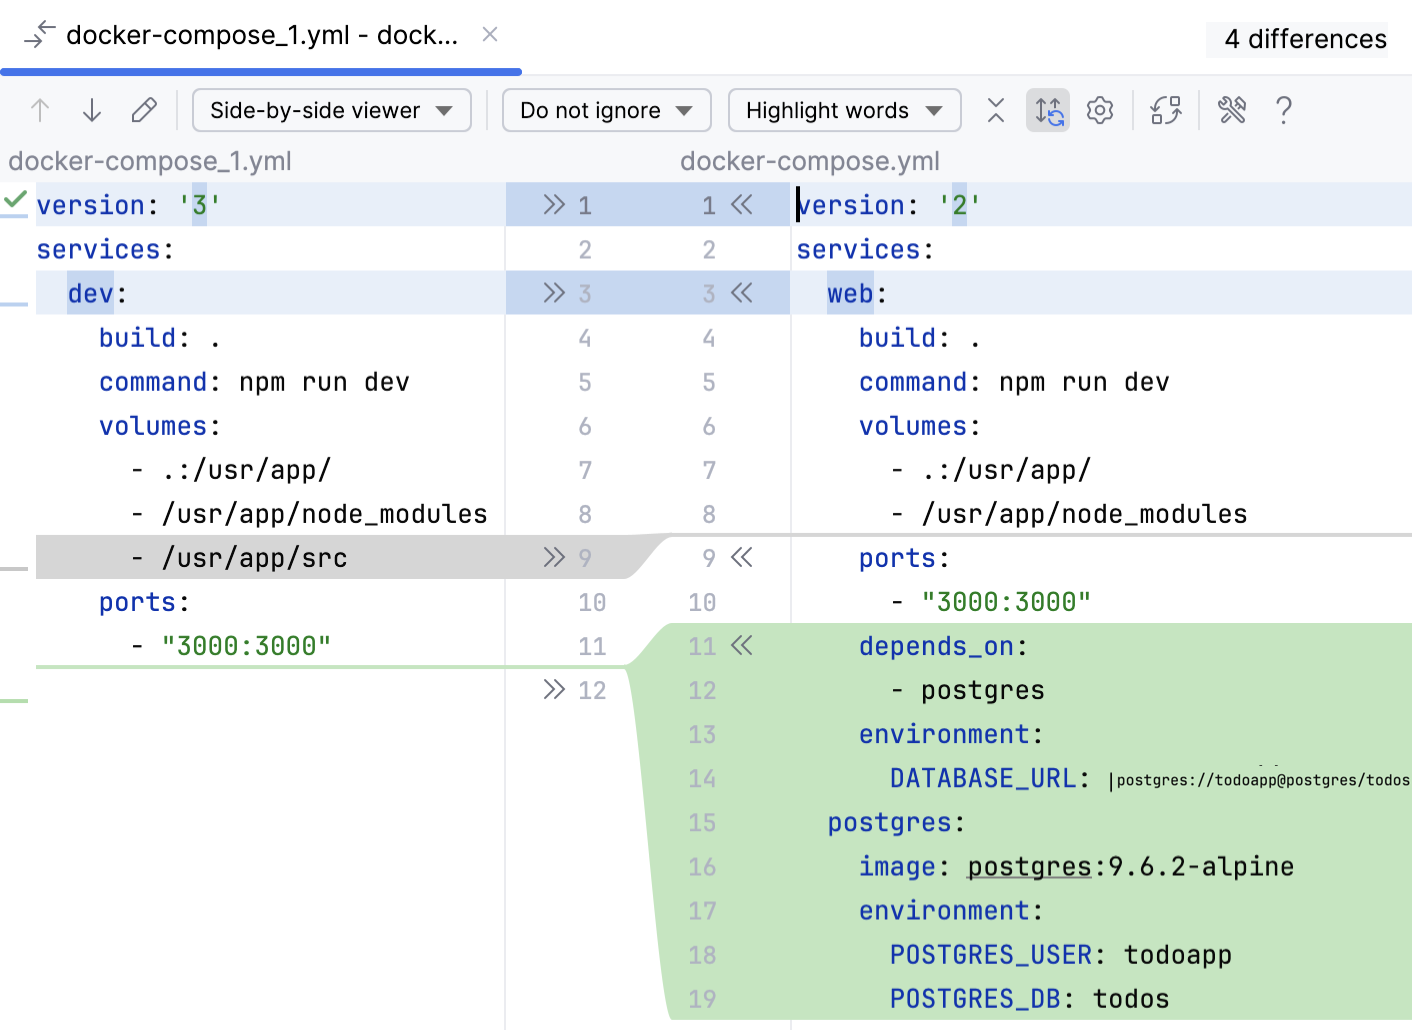Click the pencil edit source icon
The width and height of the screenshot is (1412, 1030).
point(144,110)
